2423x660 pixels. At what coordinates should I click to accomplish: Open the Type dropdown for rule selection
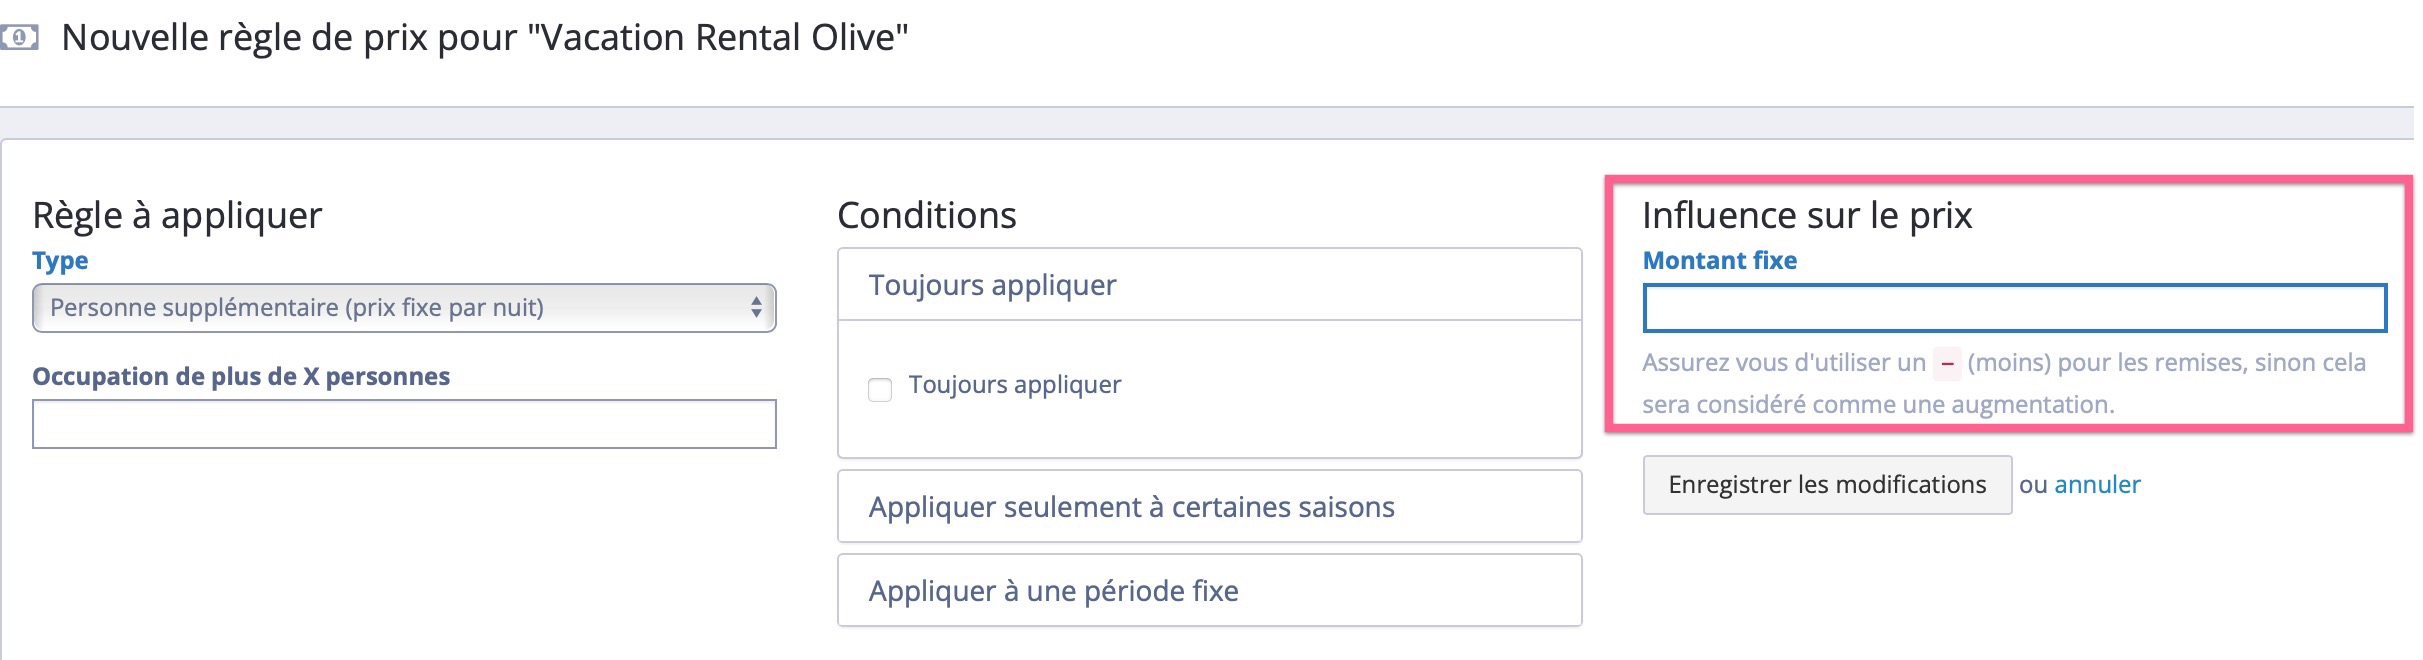(404, 308)
